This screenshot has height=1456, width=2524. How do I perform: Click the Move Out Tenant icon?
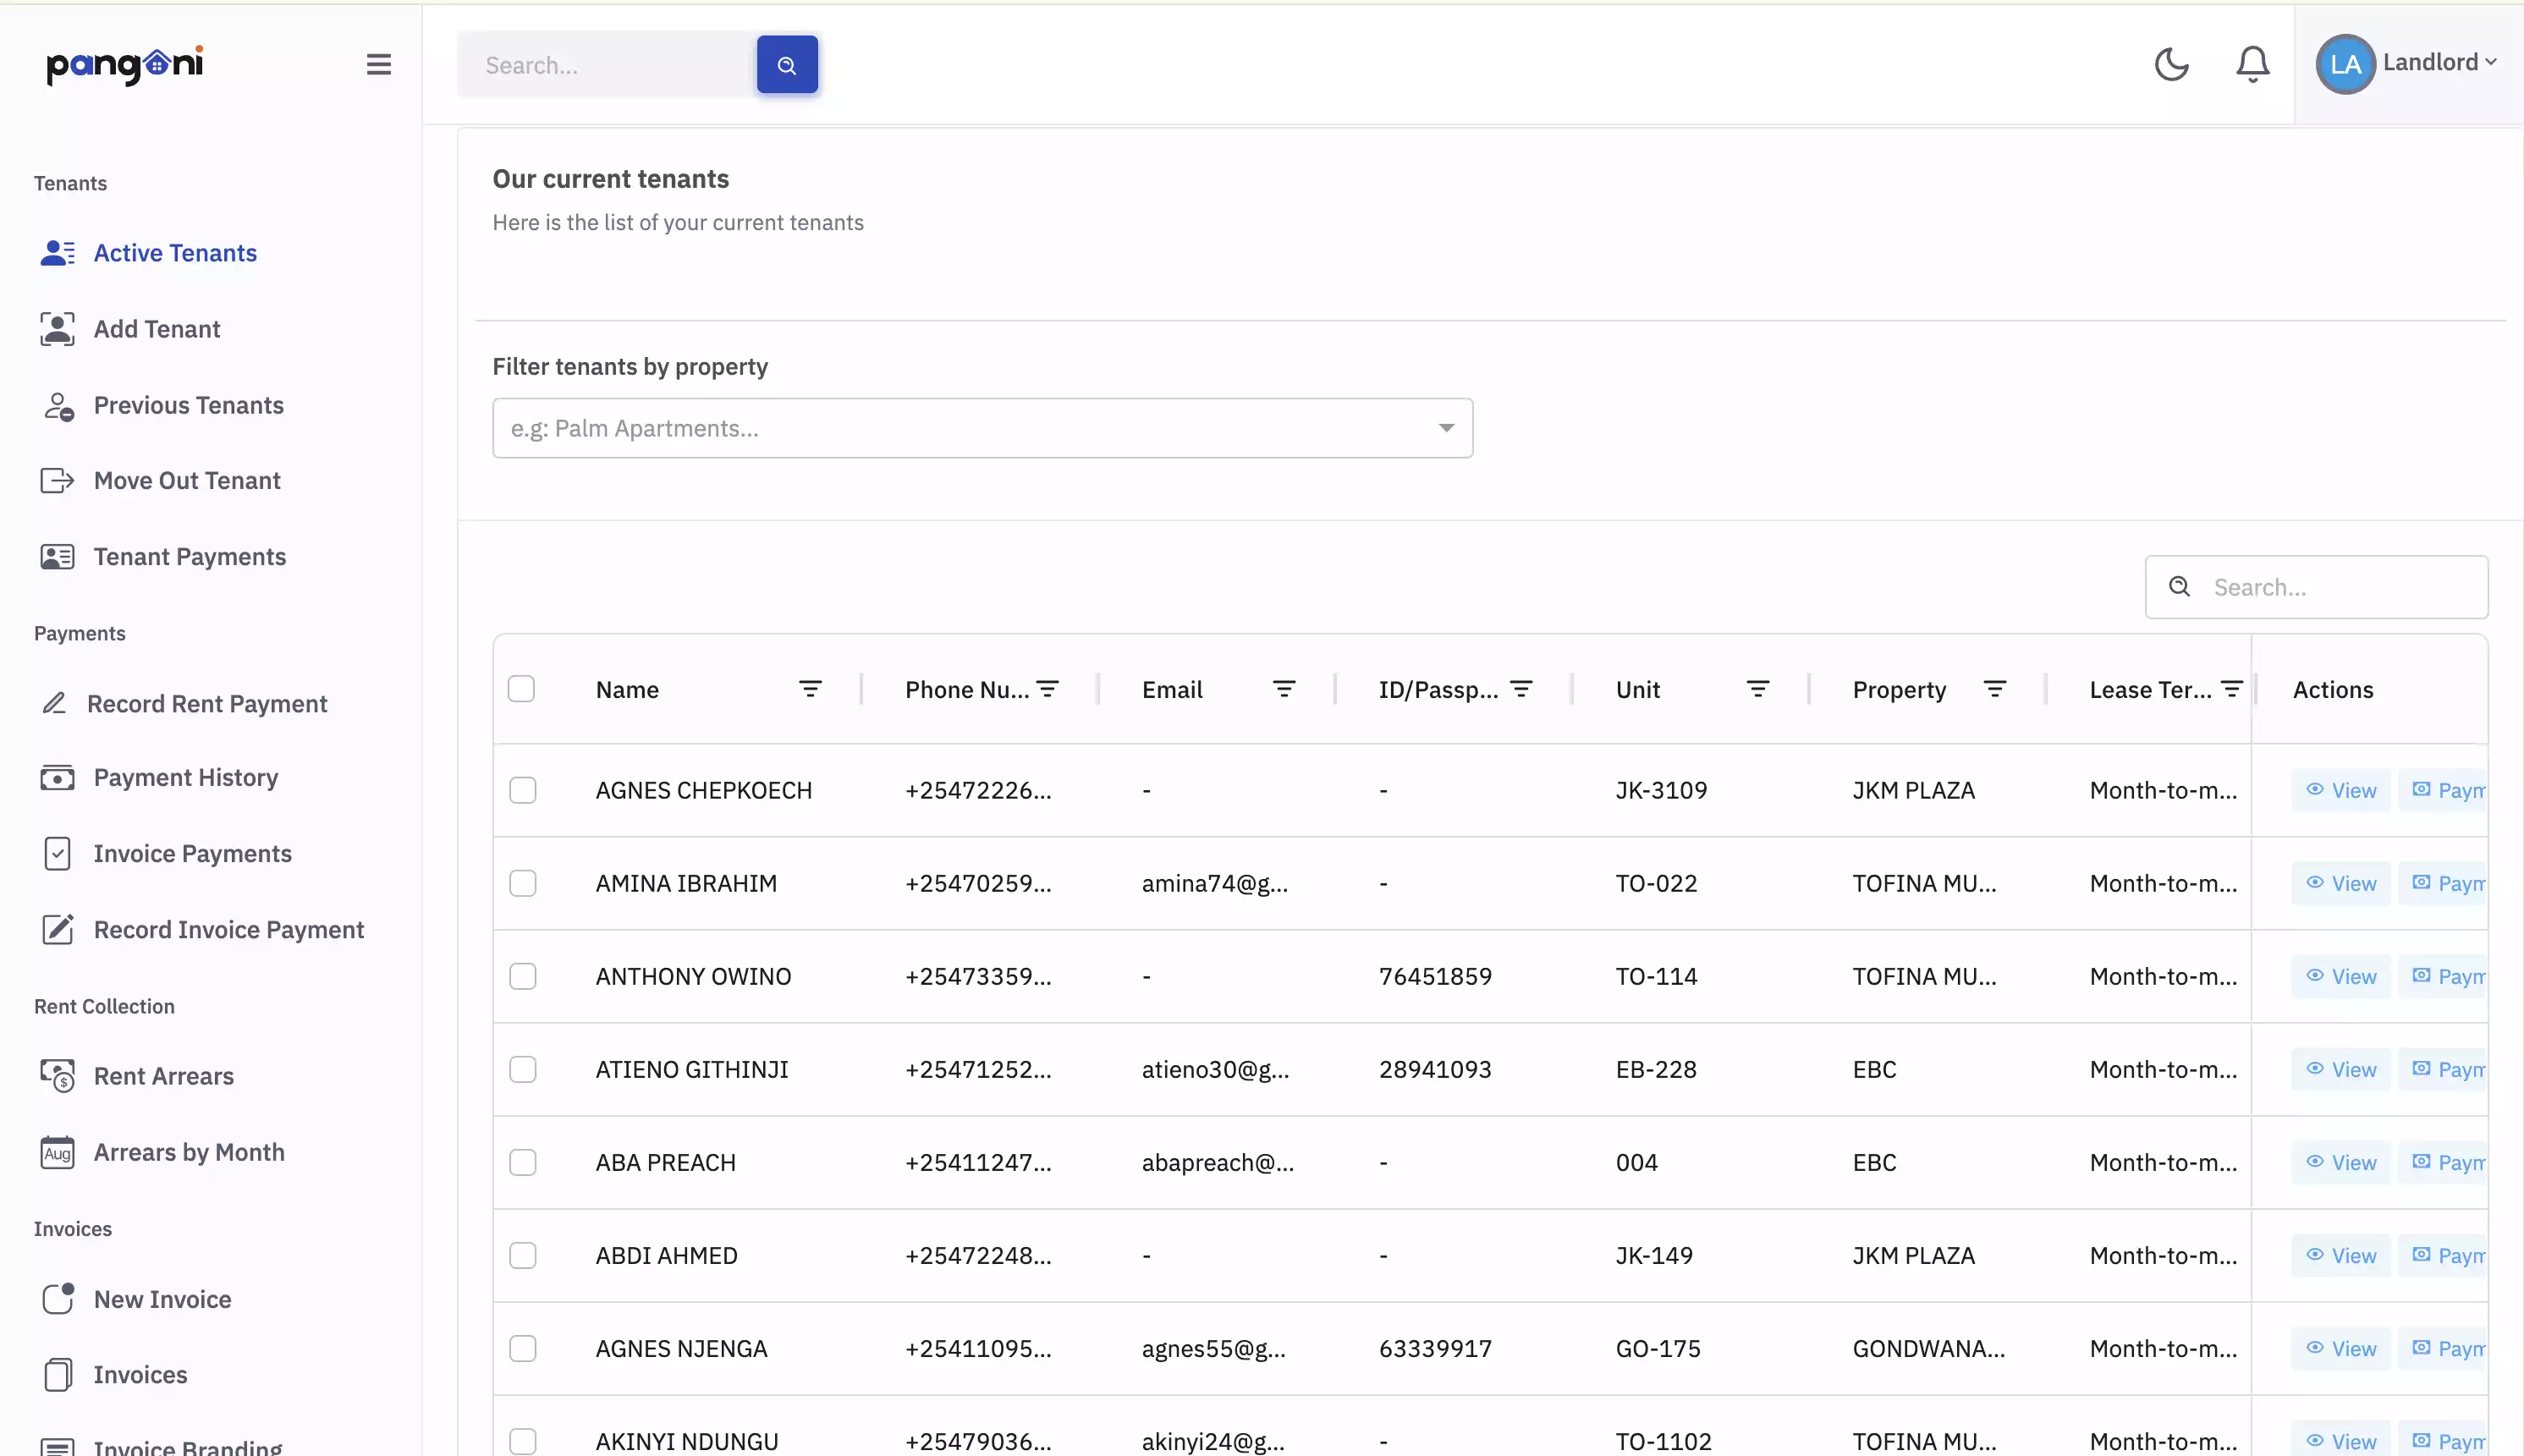[57, 480]
